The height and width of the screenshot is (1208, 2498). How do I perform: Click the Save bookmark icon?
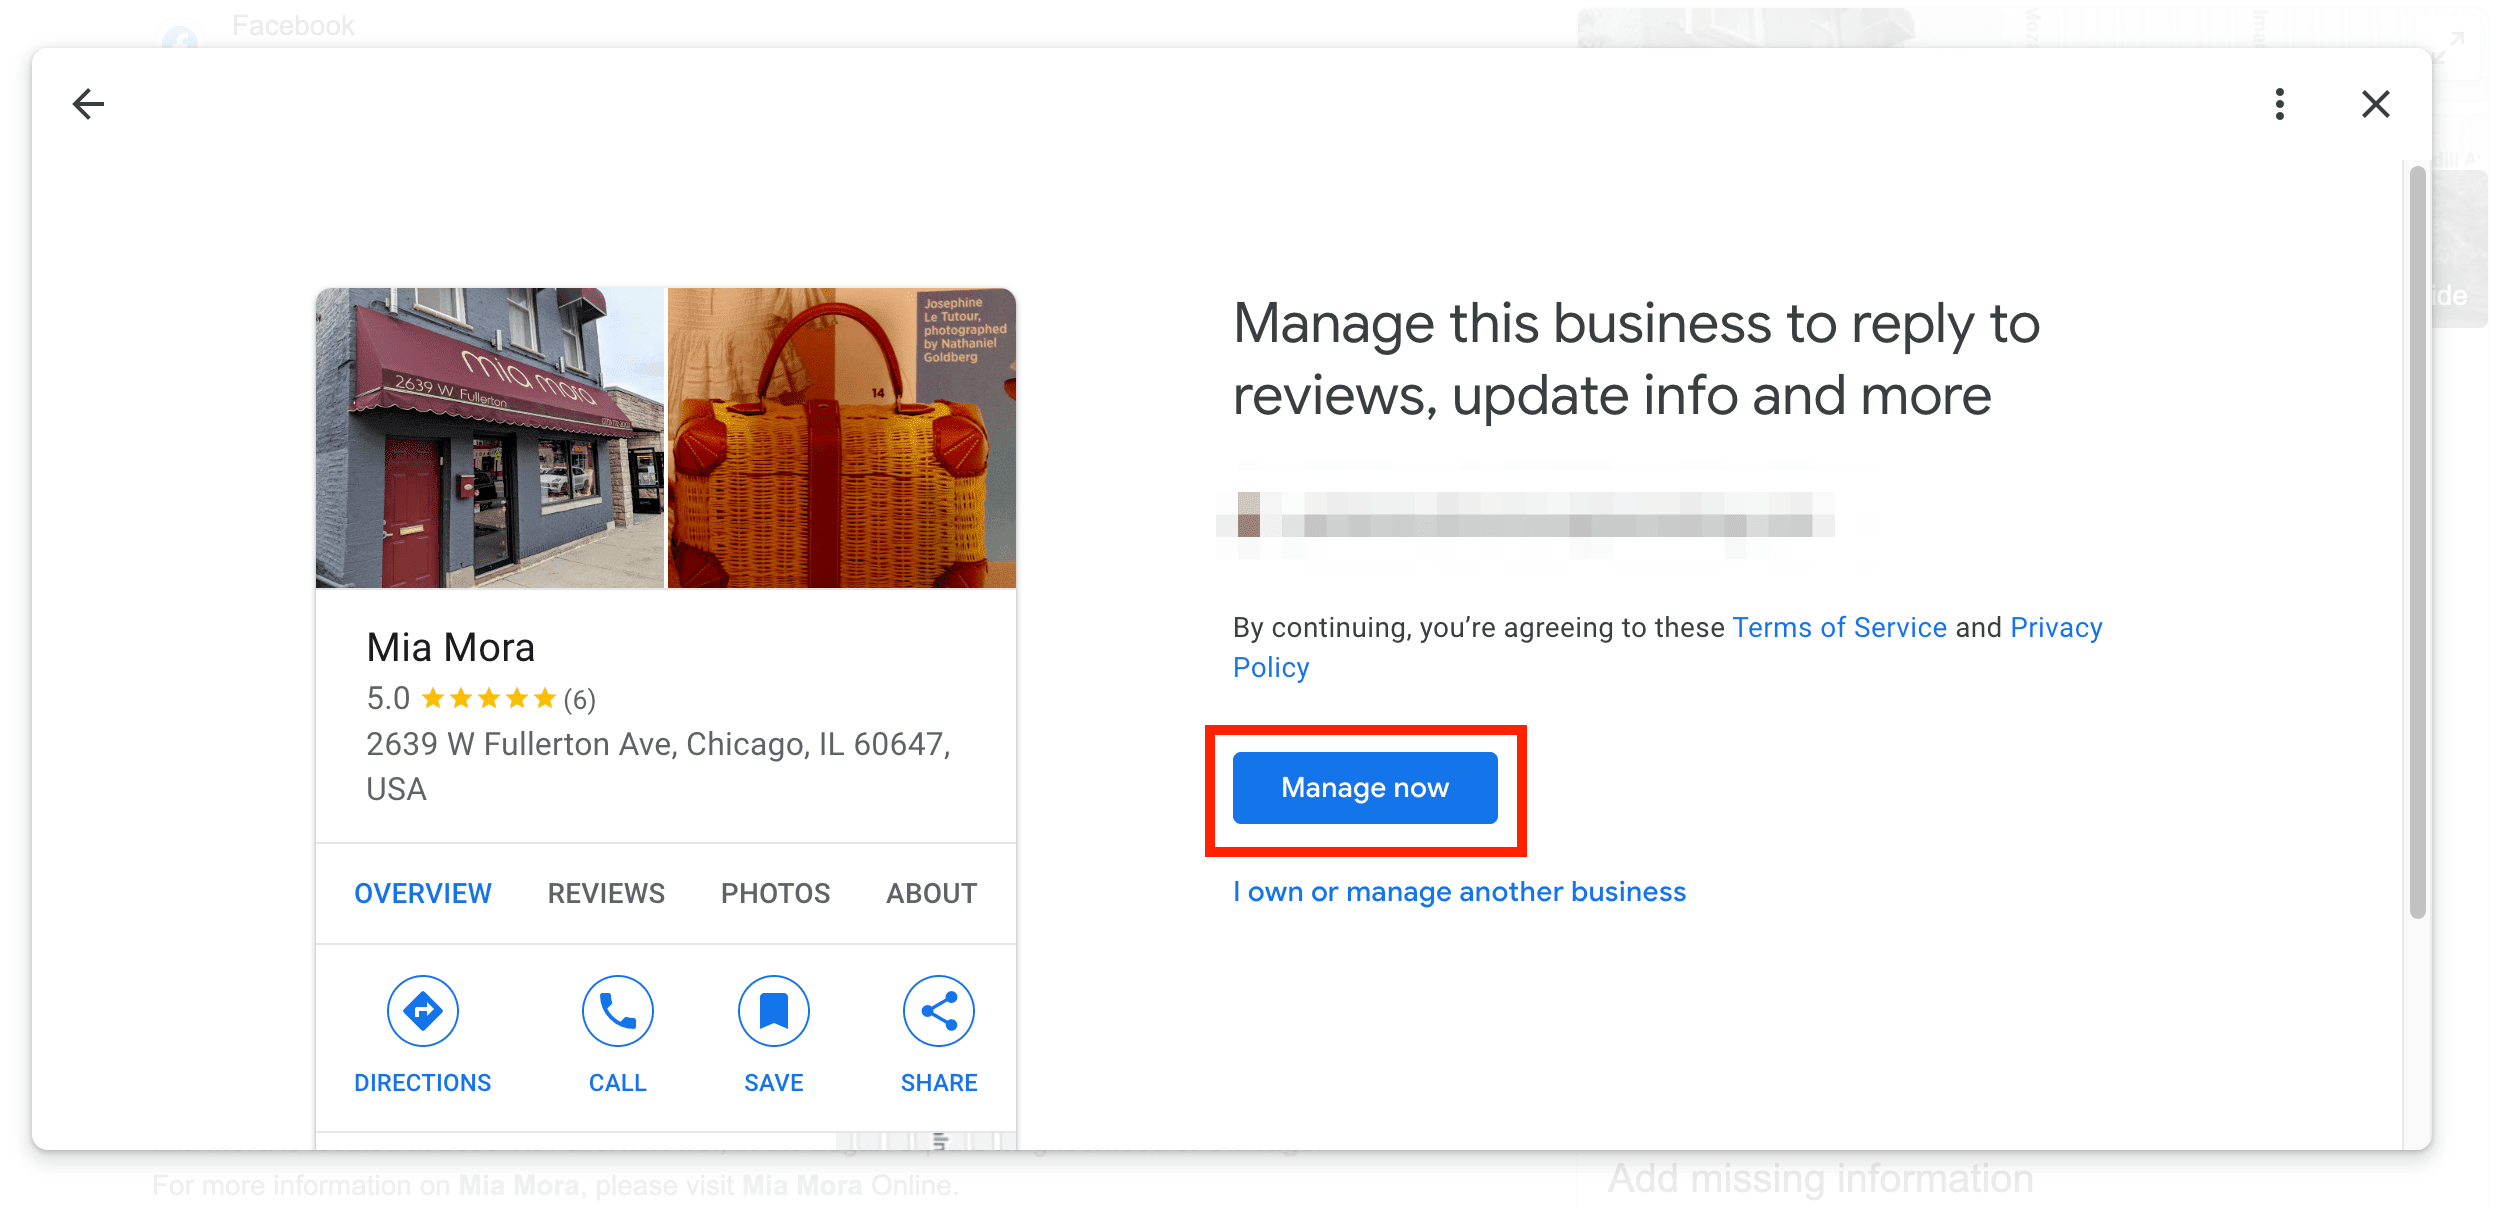tap(774, 1011)
